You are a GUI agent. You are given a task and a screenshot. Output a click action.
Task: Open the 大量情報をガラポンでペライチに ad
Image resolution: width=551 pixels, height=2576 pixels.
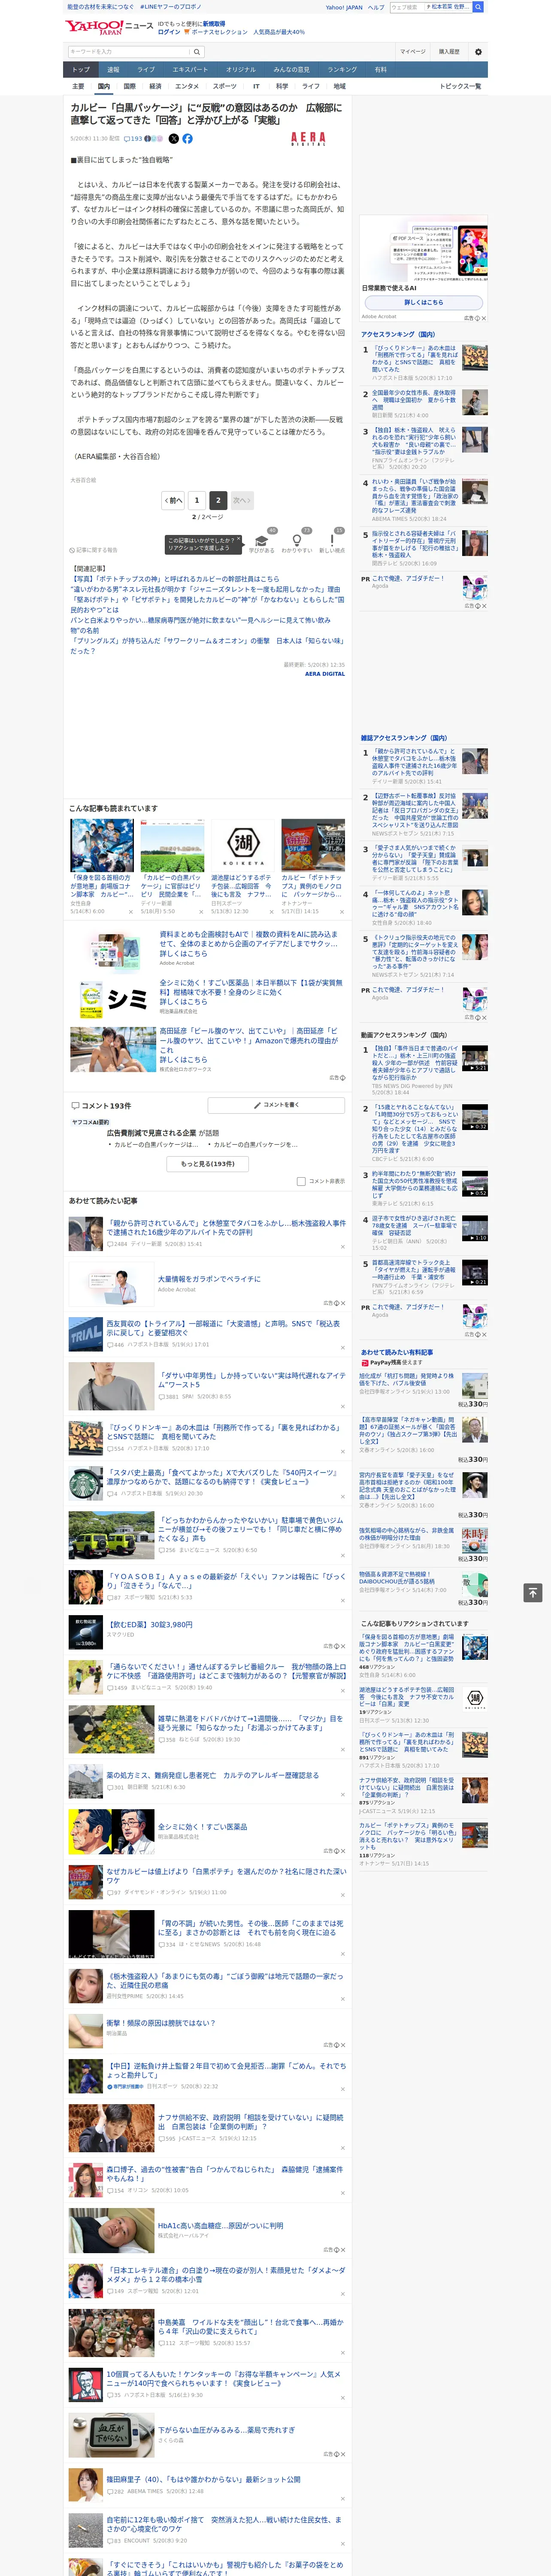(208, 1278)
